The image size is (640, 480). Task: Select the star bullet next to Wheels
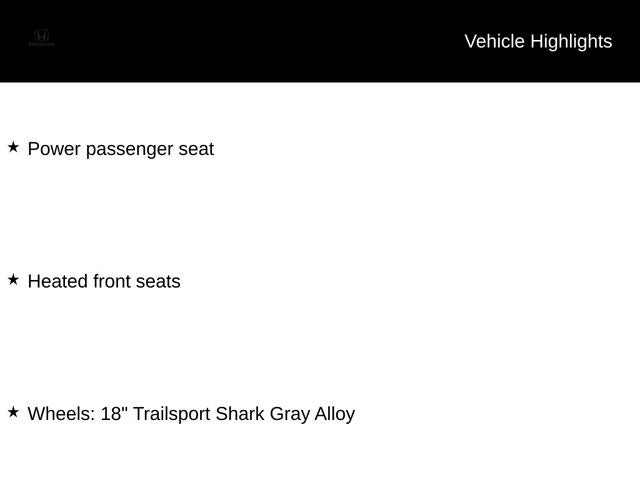click(13, 412)
